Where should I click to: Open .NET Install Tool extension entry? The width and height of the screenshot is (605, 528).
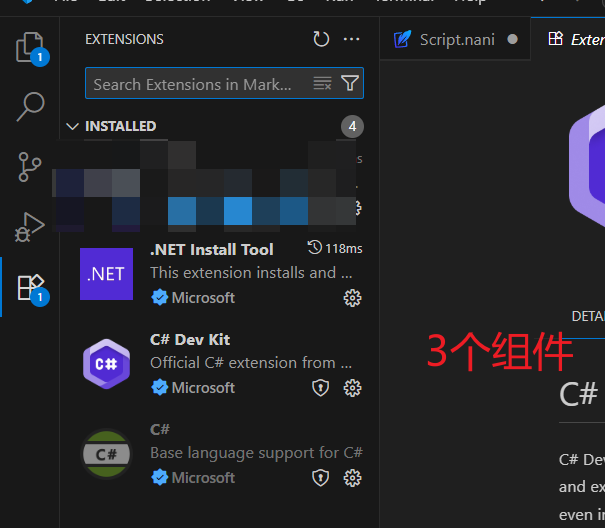point(220,274)
